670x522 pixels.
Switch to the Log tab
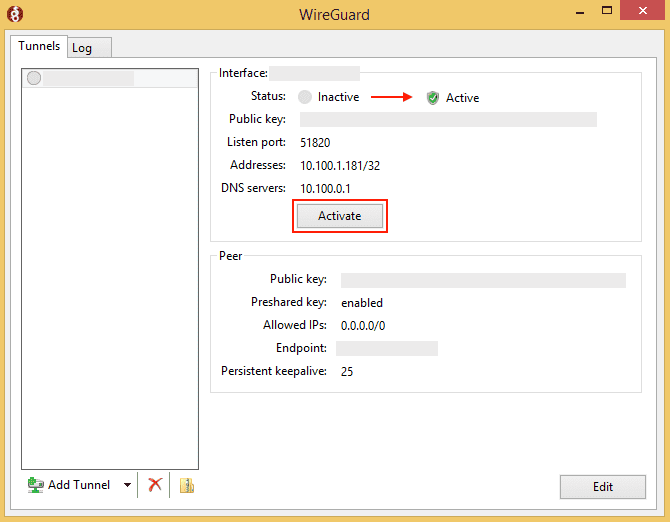[x=89, y=47]
